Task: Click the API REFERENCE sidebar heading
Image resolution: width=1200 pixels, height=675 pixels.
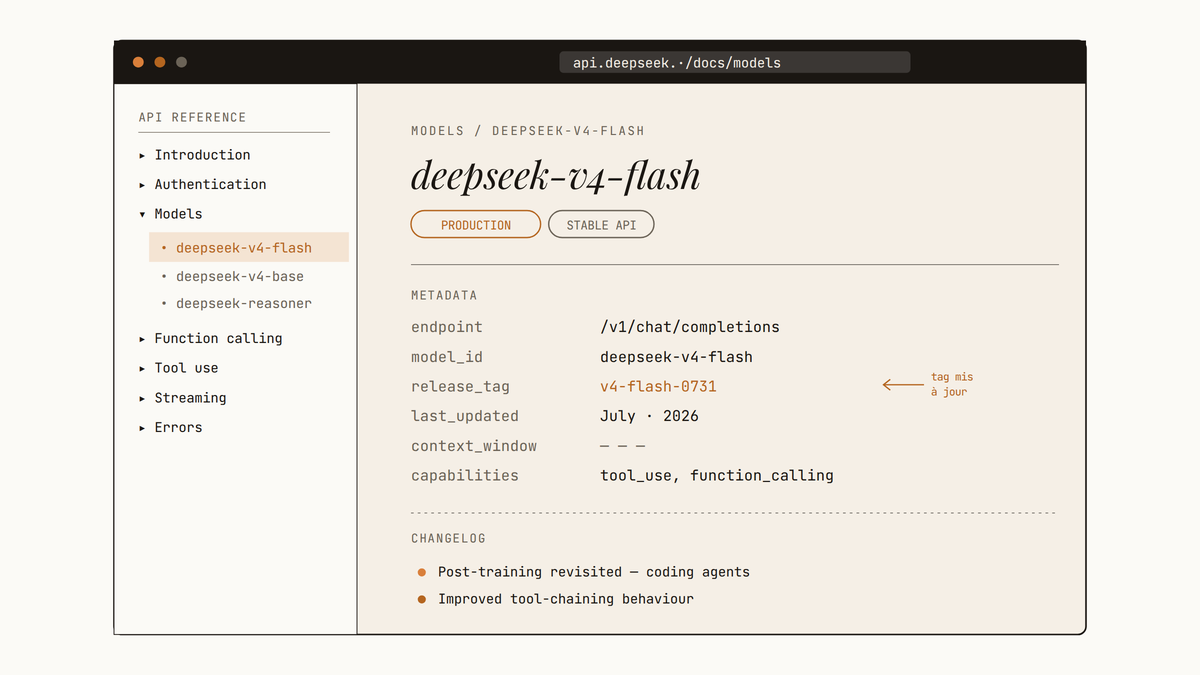Action: (192, 117)
